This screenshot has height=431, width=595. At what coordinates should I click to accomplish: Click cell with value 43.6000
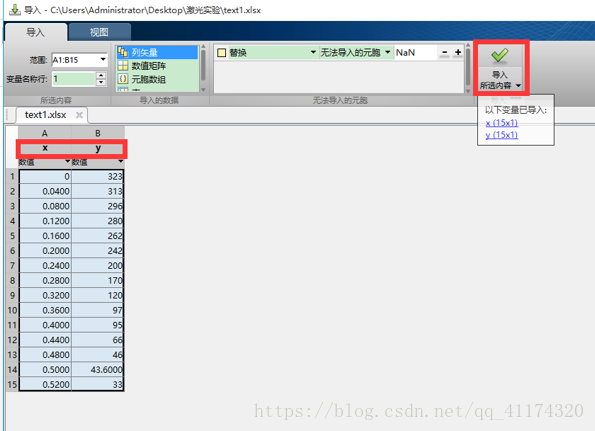point(98,370)
